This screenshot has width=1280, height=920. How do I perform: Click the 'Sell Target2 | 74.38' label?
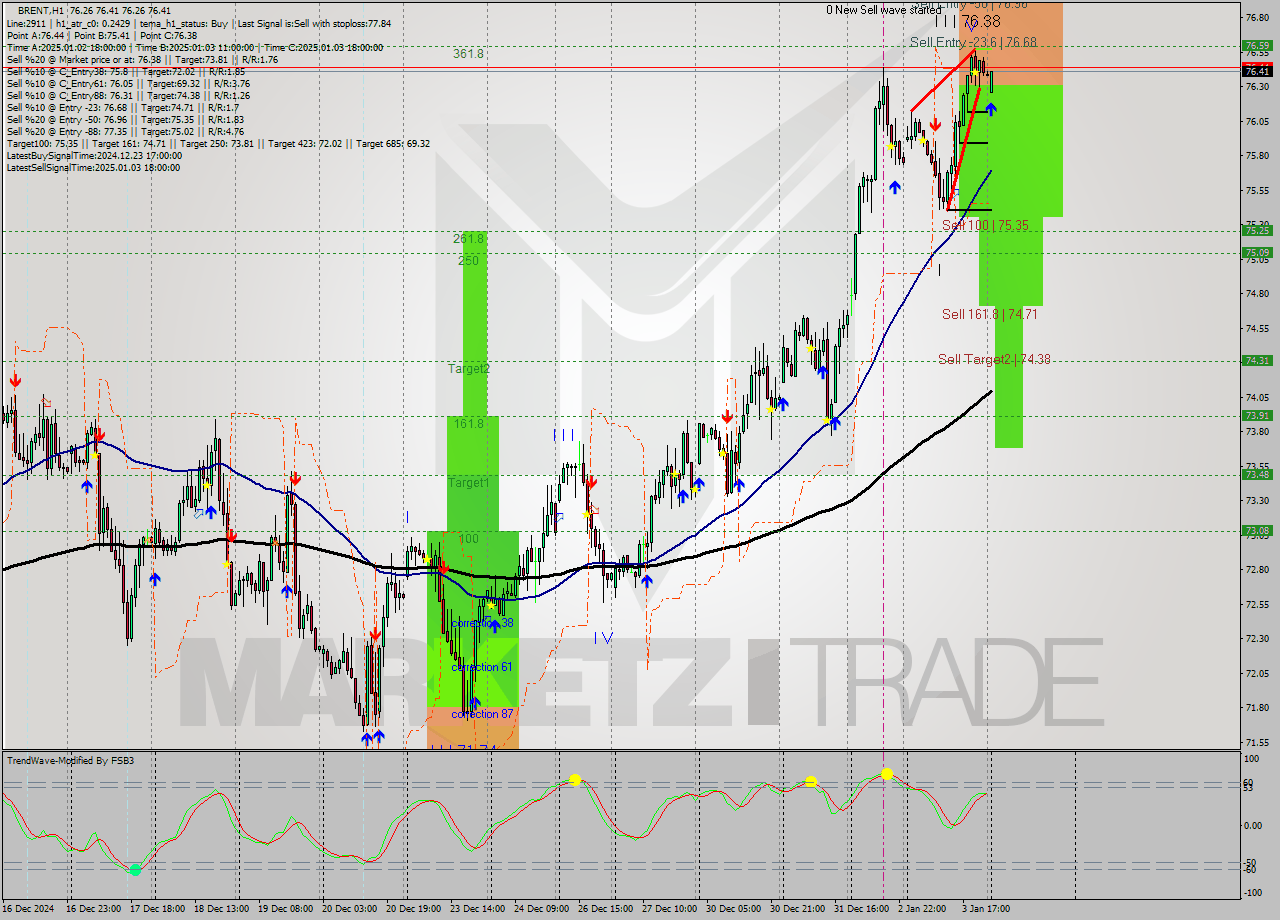[994, 359]
